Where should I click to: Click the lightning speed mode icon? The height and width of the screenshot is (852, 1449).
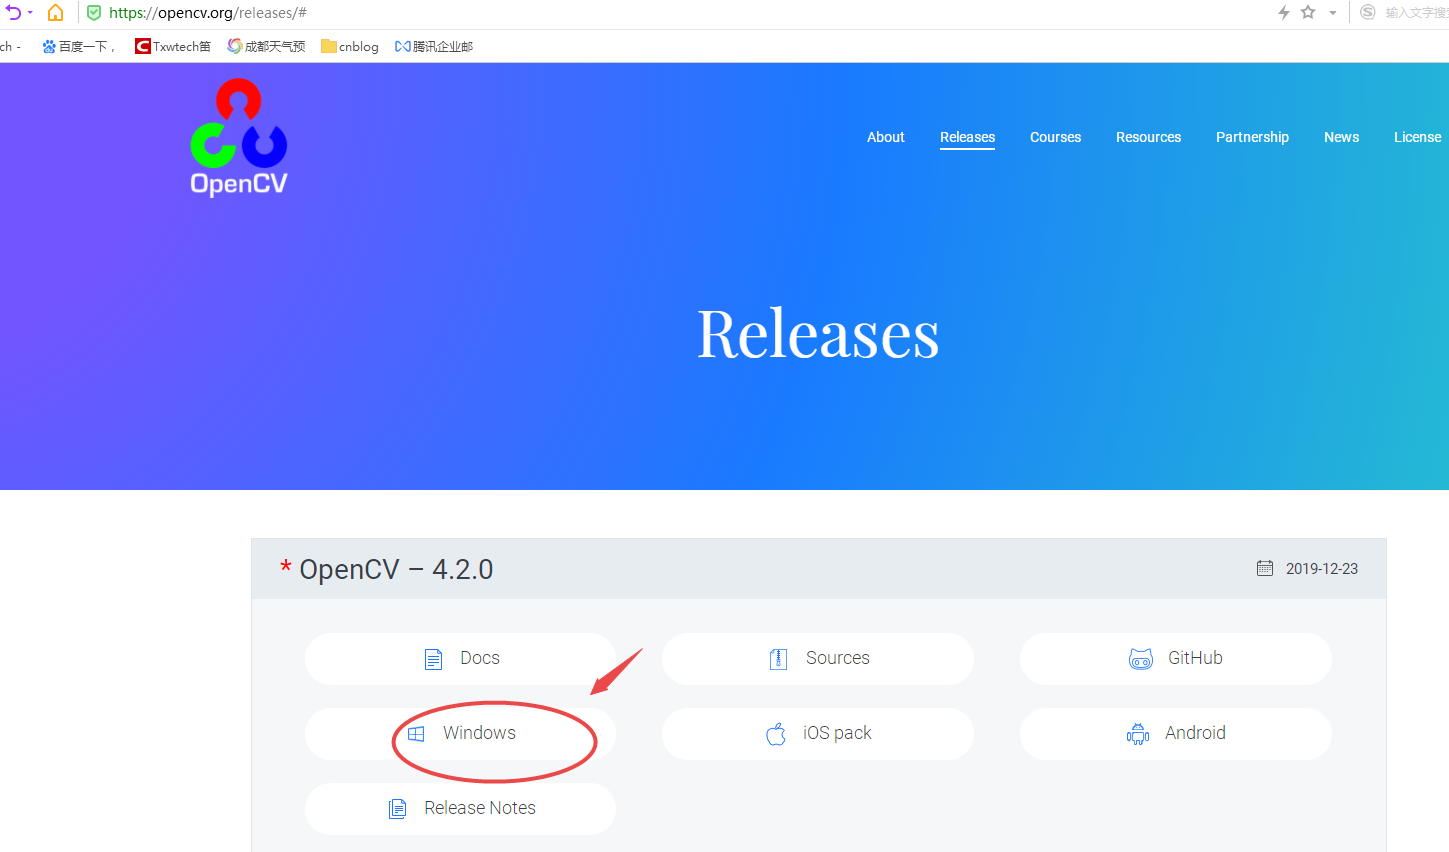(x=1284, y=12)
